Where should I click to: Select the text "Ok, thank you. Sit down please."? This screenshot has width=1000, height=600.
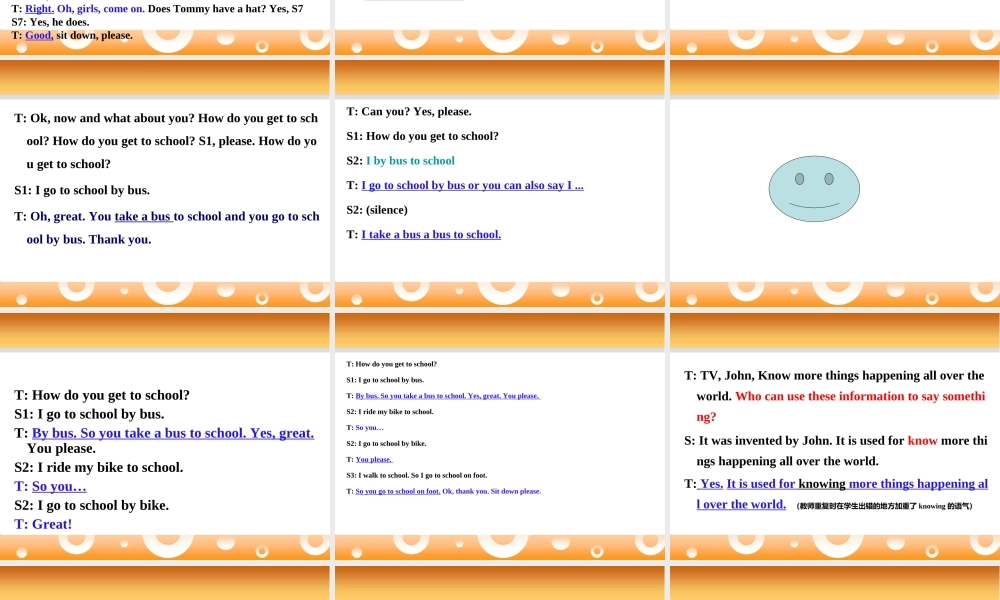[491, 491]
